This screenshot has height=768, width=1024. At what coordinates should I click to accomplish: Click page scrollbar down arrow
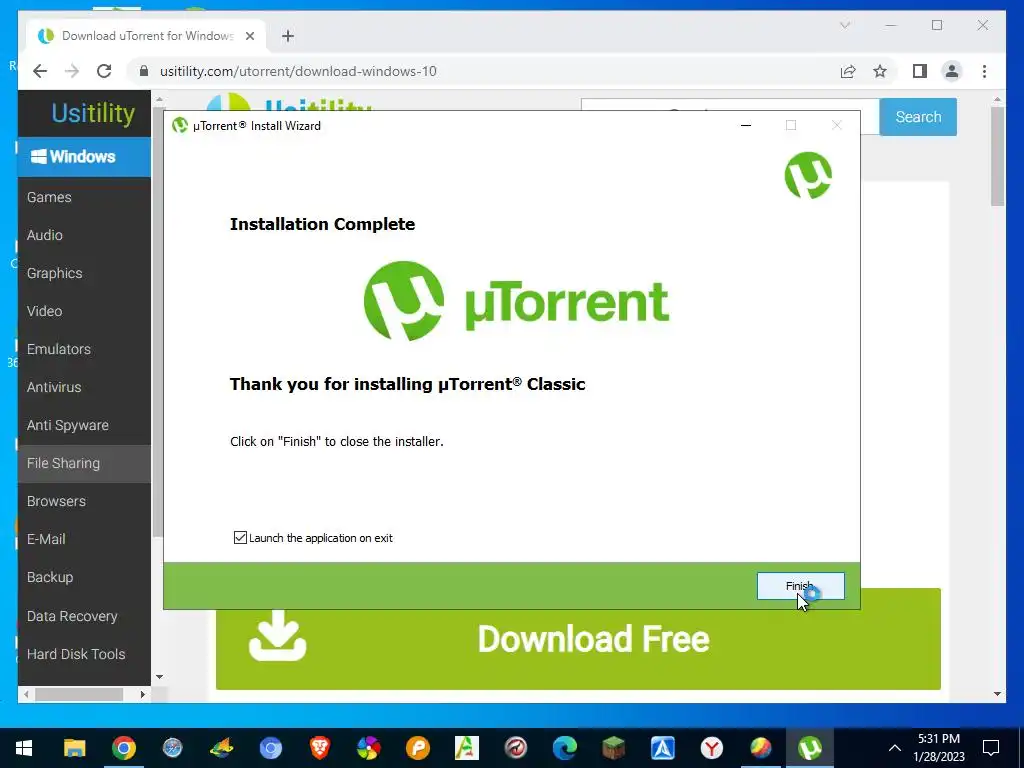pos(997,694)
